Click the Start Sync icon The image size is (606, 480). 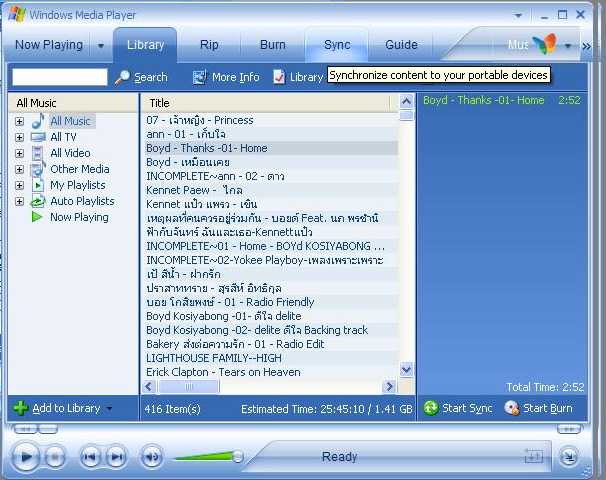pos(431,408)
